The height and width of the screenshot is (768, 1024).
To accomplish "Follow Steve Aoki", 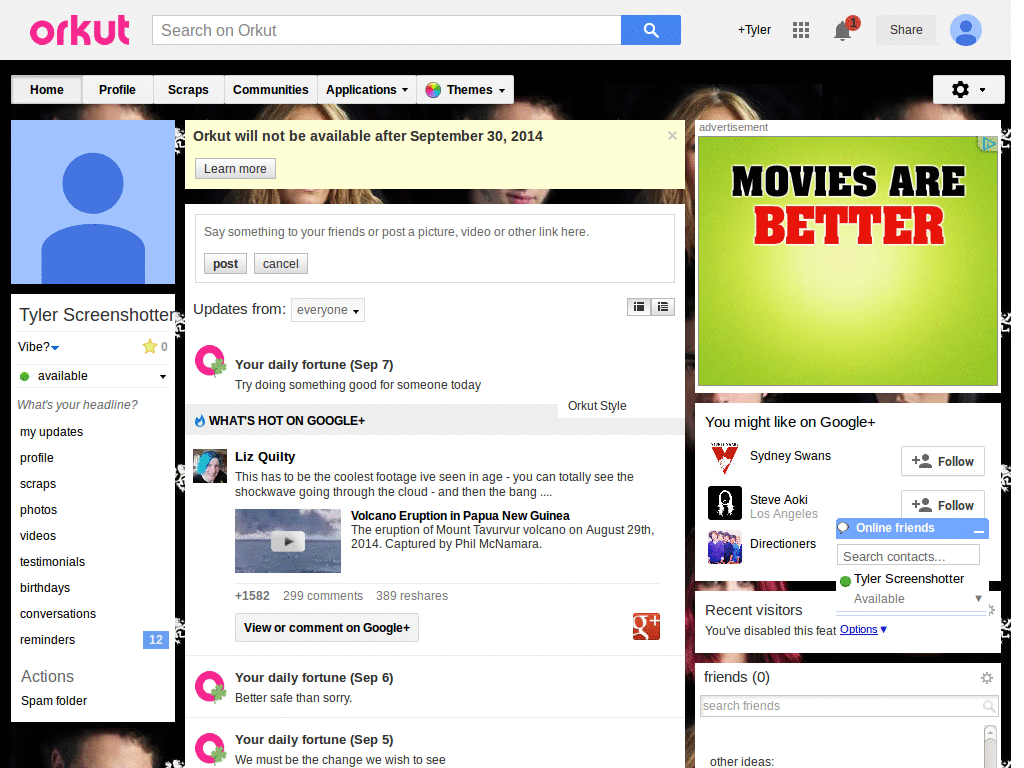I will point(942,505).
